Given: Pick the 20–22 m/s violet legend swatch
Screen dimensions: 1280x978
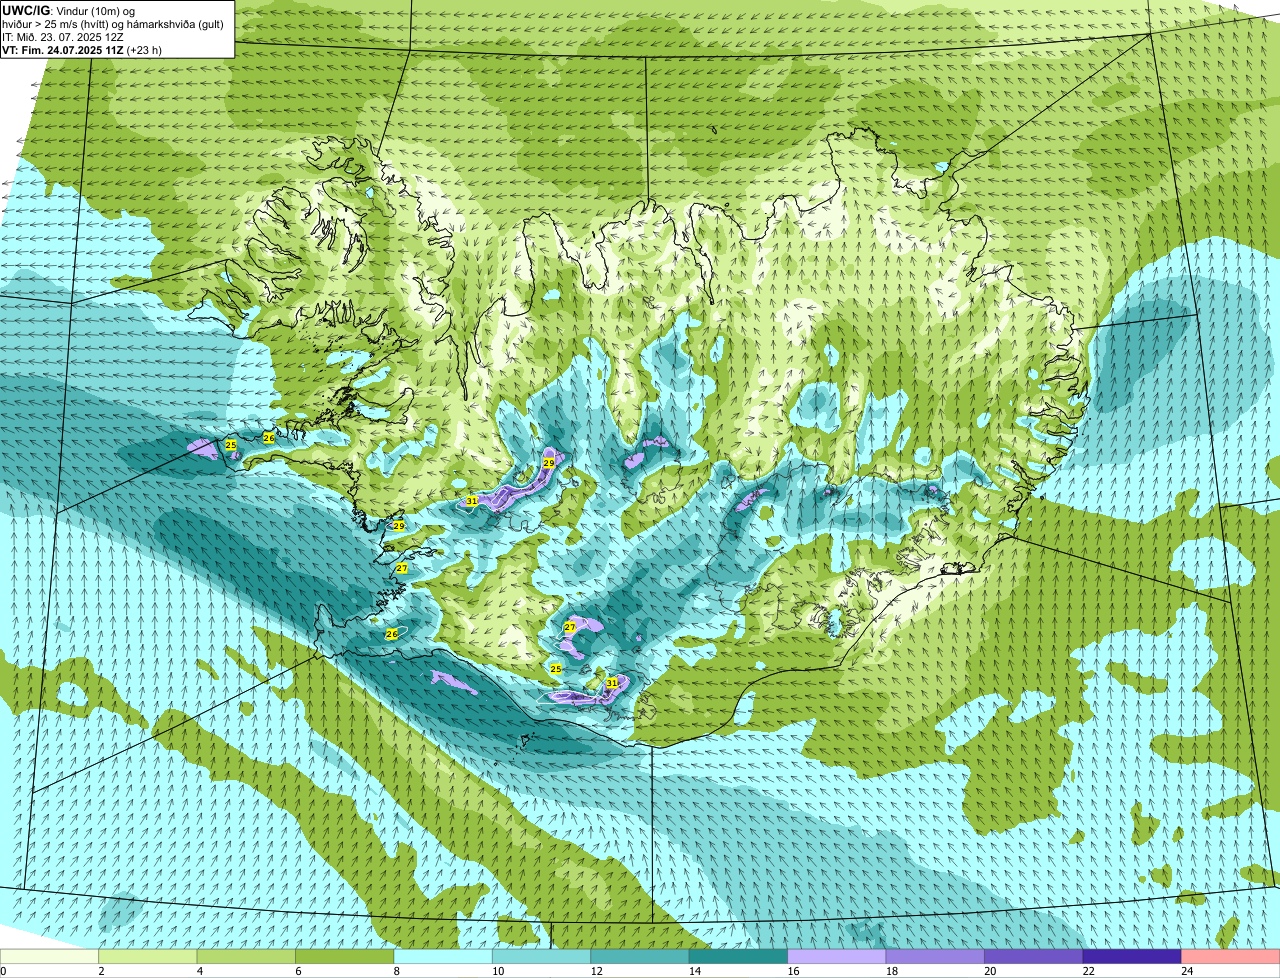Looking at the screenshot, I should [x=1034, y=956].
